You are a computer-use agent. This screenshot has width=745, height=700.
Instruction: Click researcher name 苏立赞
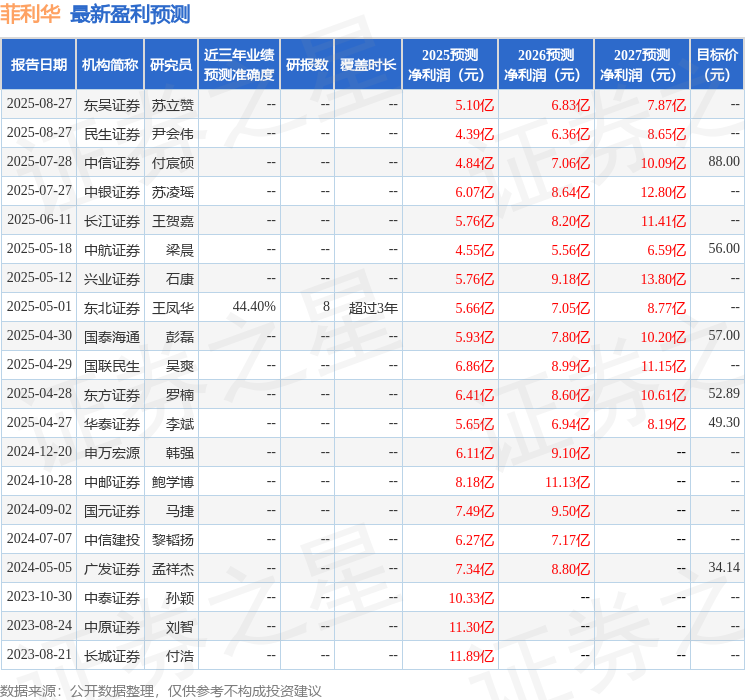(173, 105)
